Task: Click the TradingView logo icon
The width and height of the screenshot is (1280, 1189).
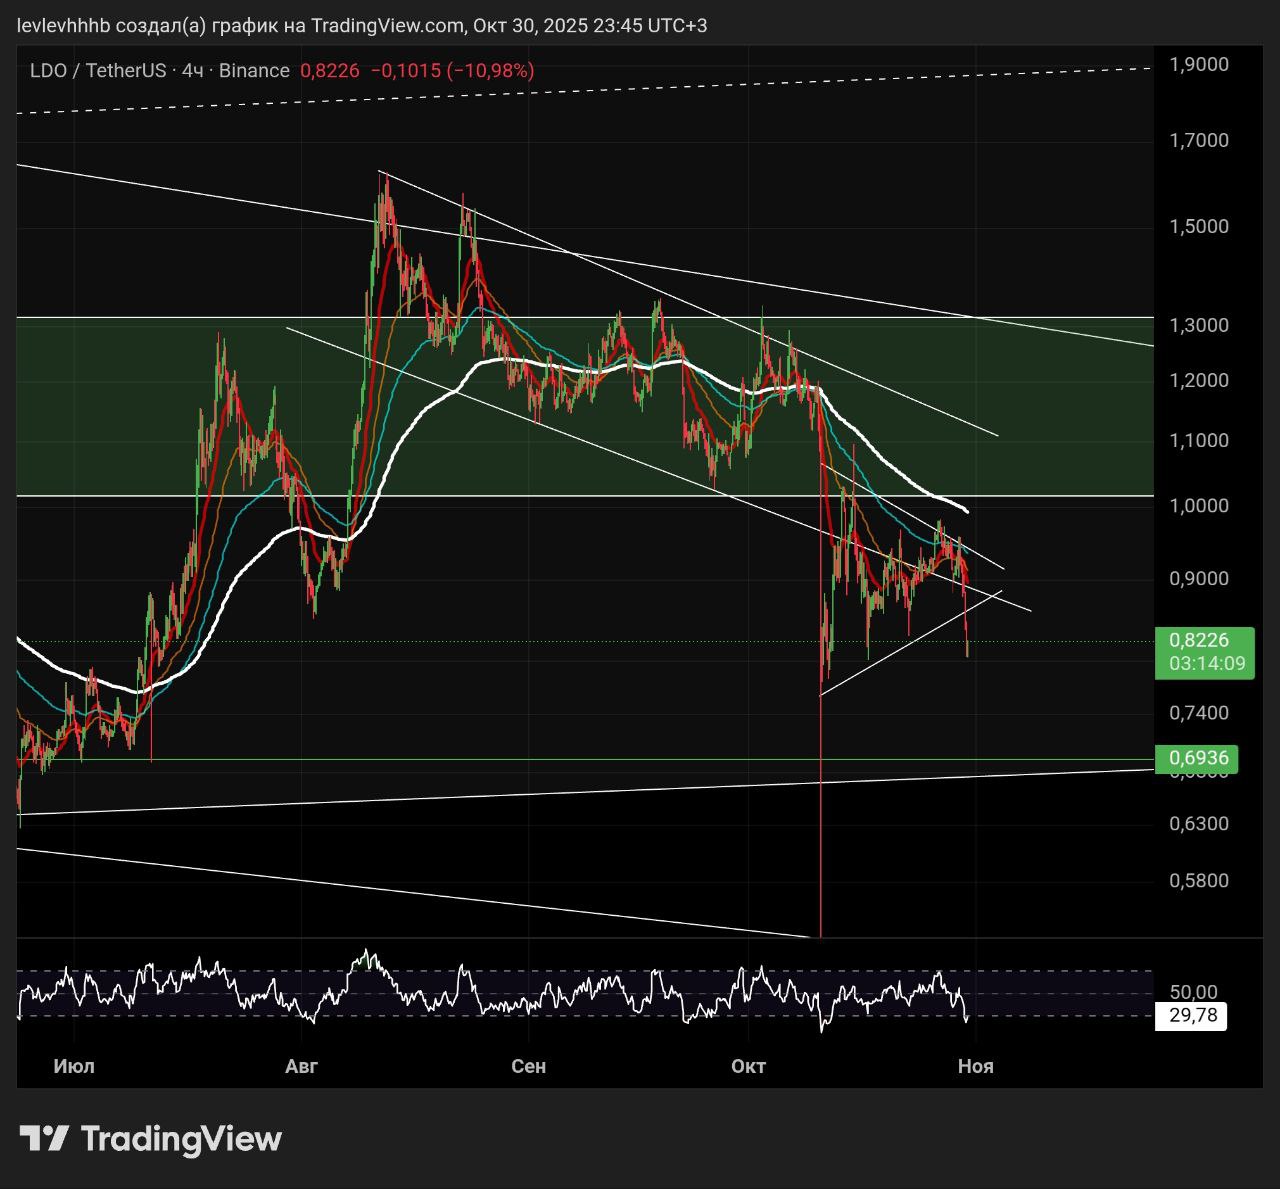Action: click(44, 1138)
